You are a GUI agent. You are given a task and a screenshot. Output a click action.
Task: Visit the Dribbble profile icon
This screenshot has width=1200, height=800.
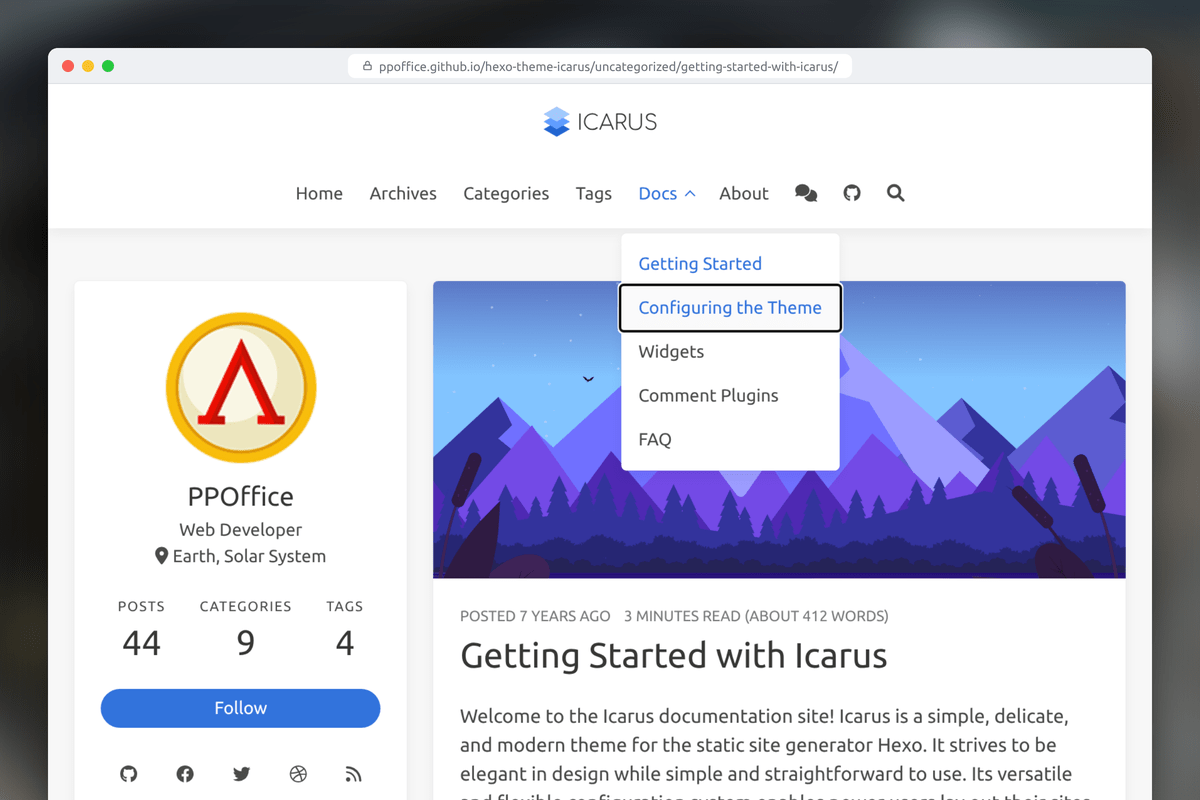(x=297, y=773)
